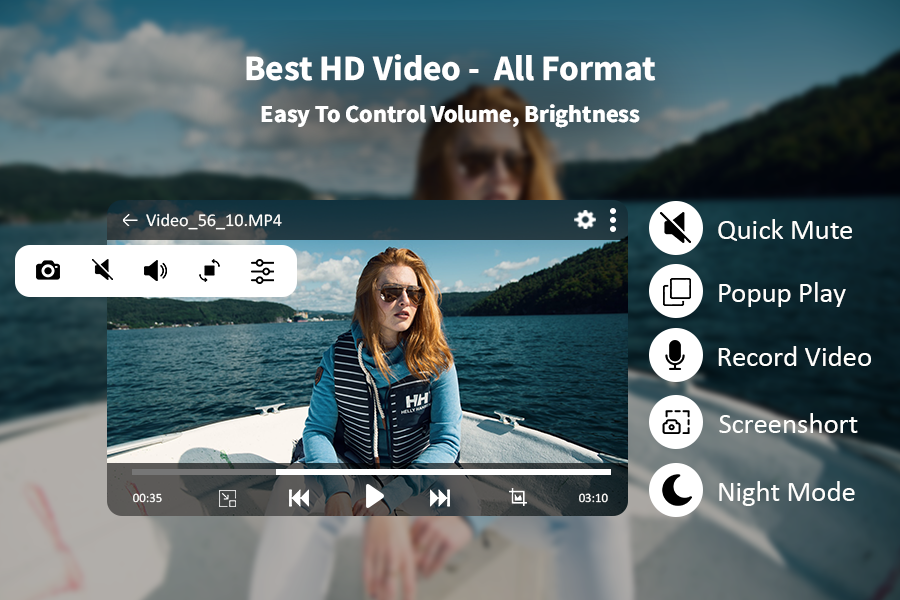The height and width of the screenshot is (600, 900).
Task: Click the Screenshort label
Action: (x=788, y=424)
